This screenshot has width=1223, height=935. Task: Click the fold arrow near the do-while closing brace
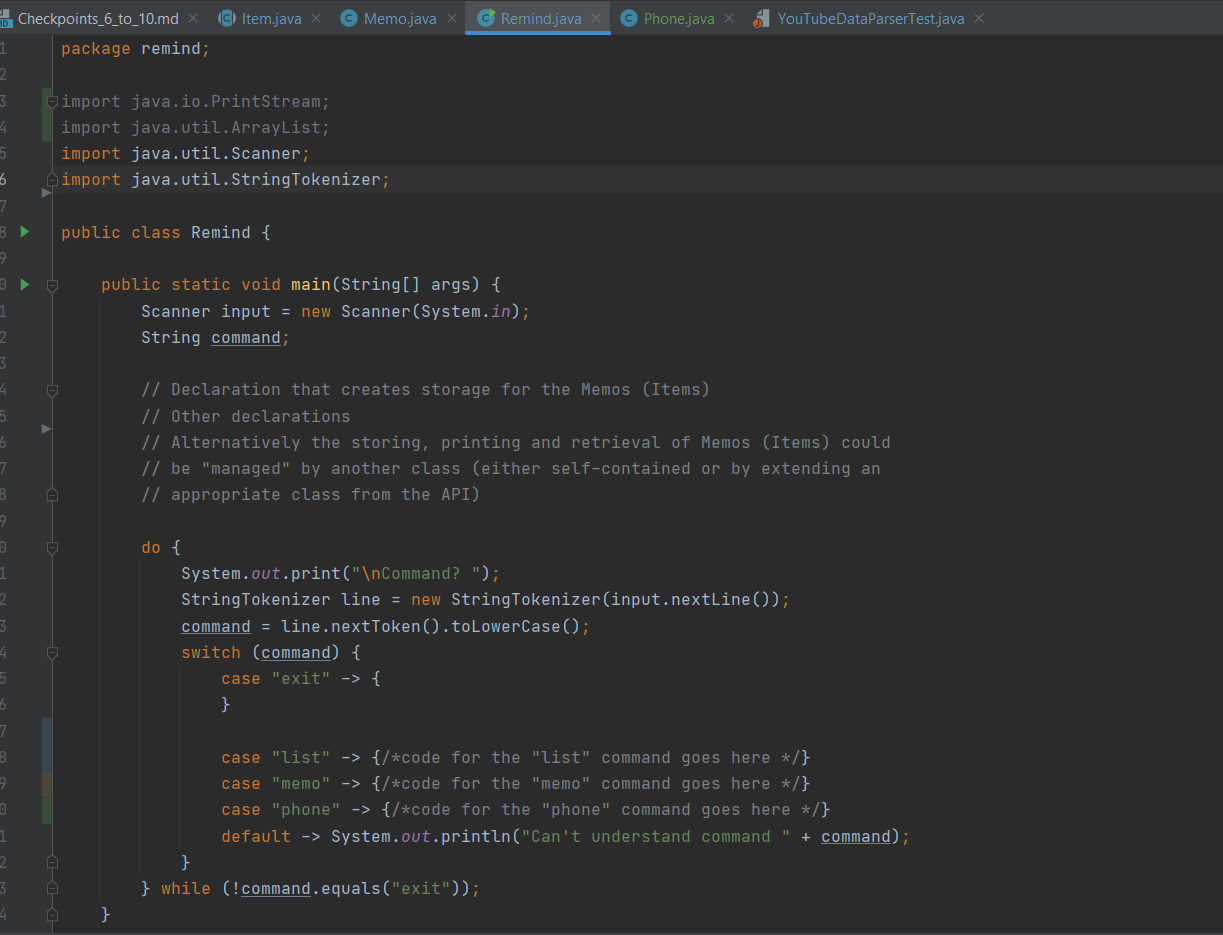(50, 887)
